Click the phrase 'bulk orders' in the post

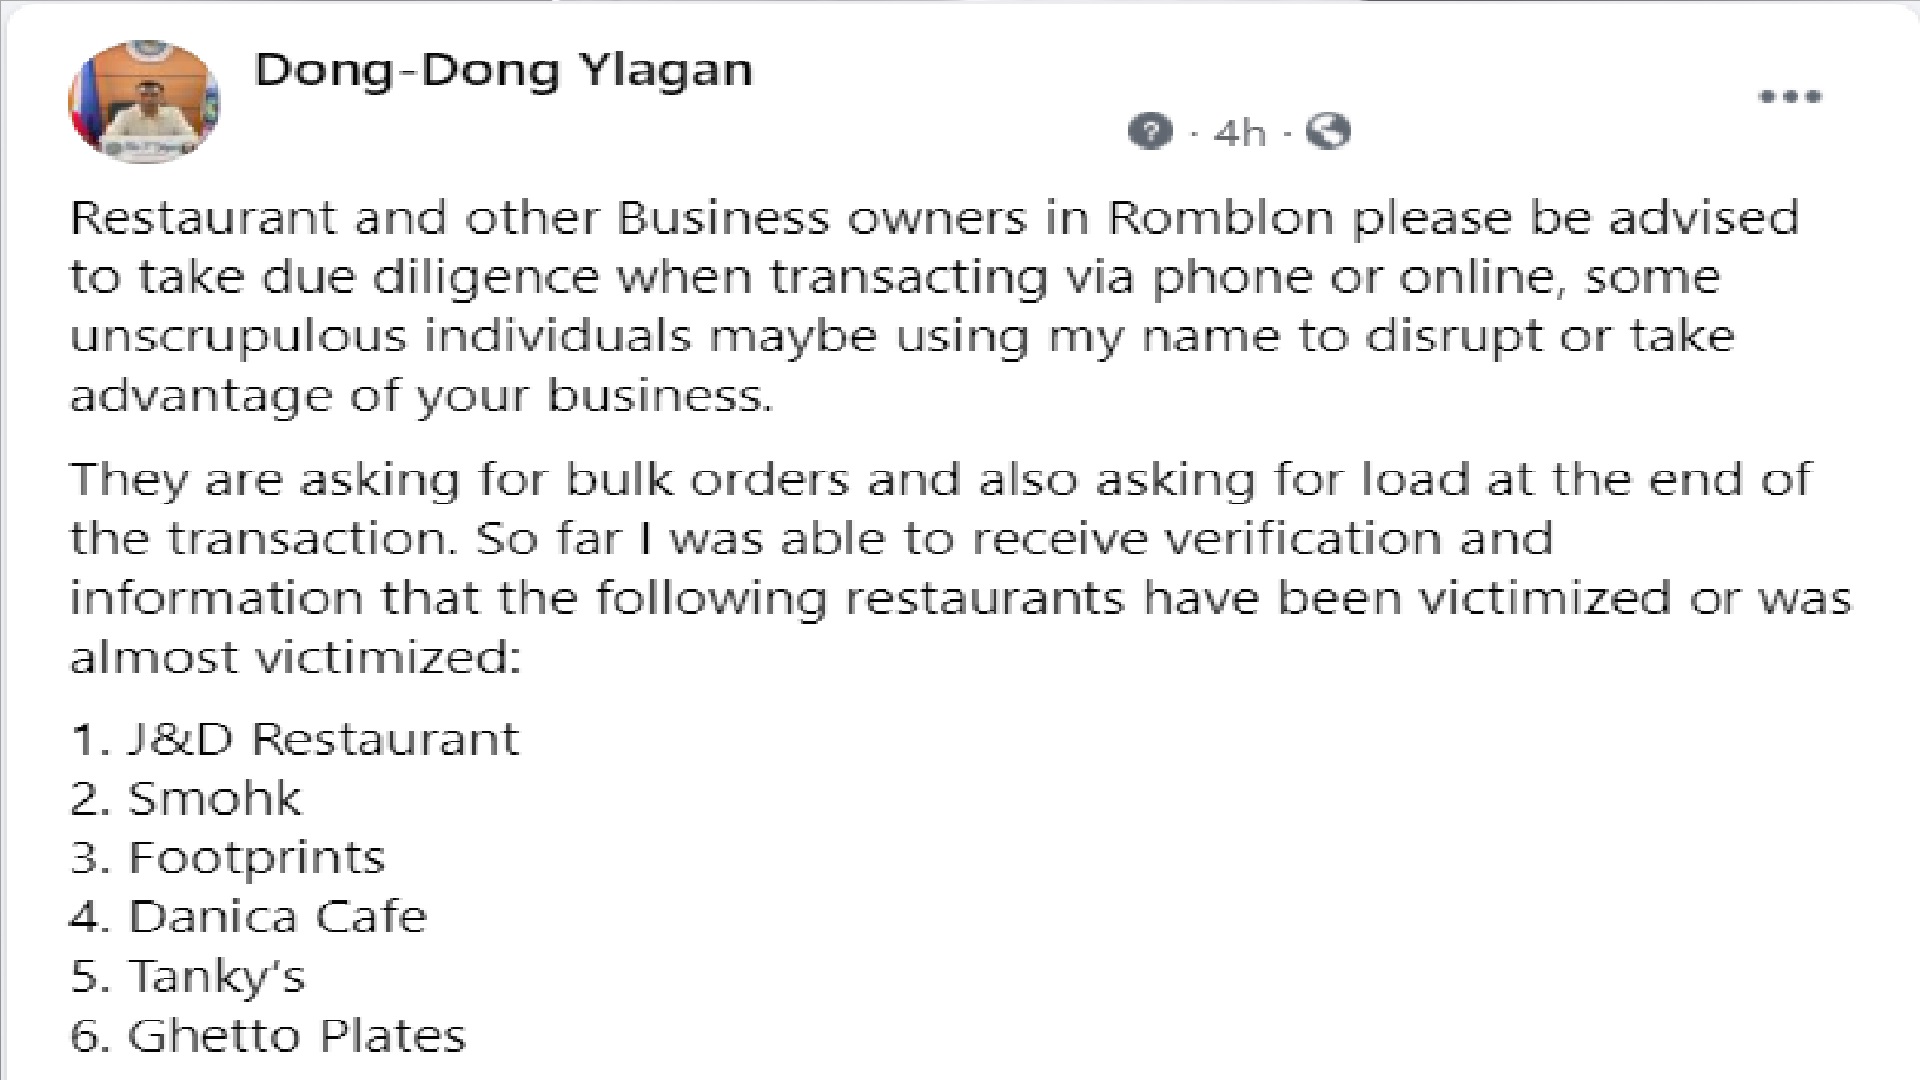click(x=707, y=479)
